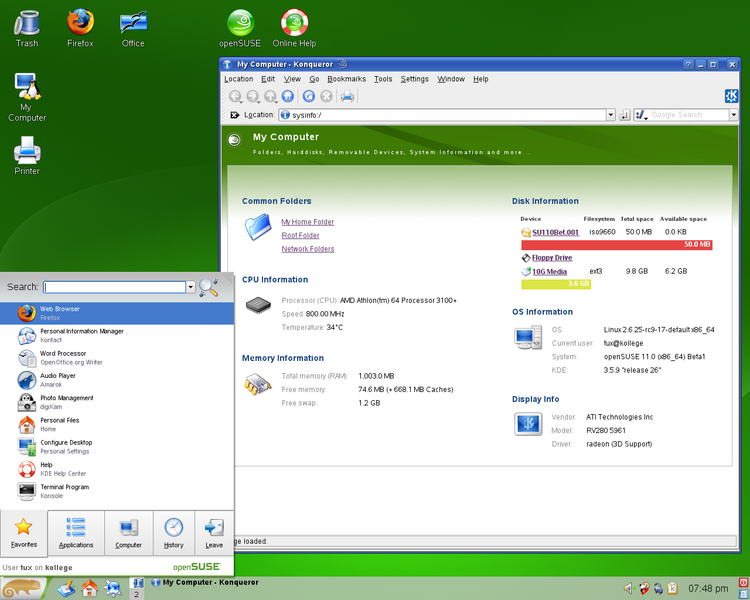The image size is (750, 600).
Task: Click the 07:48 pm clock
Action: click(708, 589)
